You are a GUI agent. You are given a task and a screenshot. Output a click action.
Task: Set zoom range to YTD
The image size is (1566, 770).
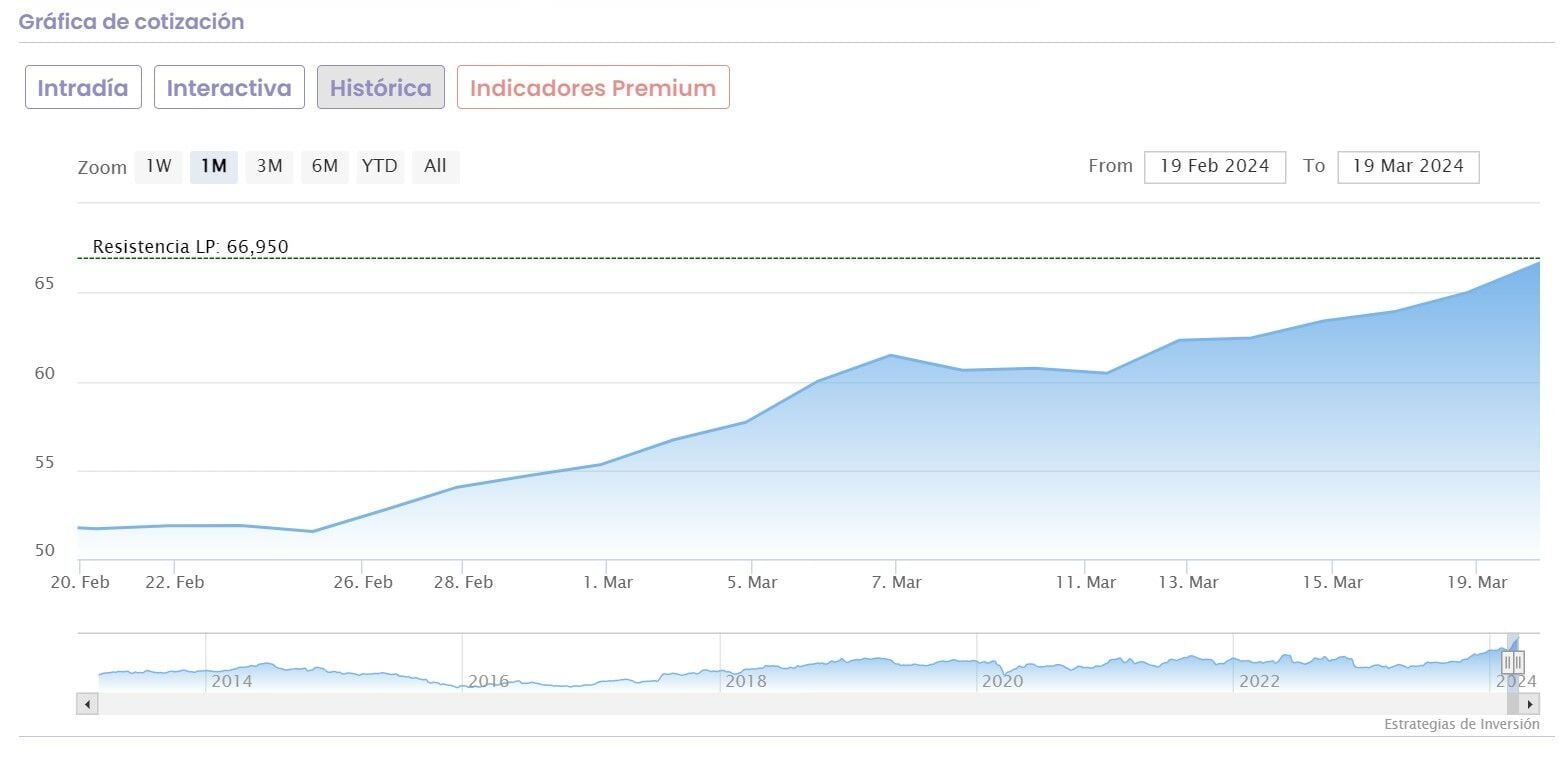pos(379,166)
